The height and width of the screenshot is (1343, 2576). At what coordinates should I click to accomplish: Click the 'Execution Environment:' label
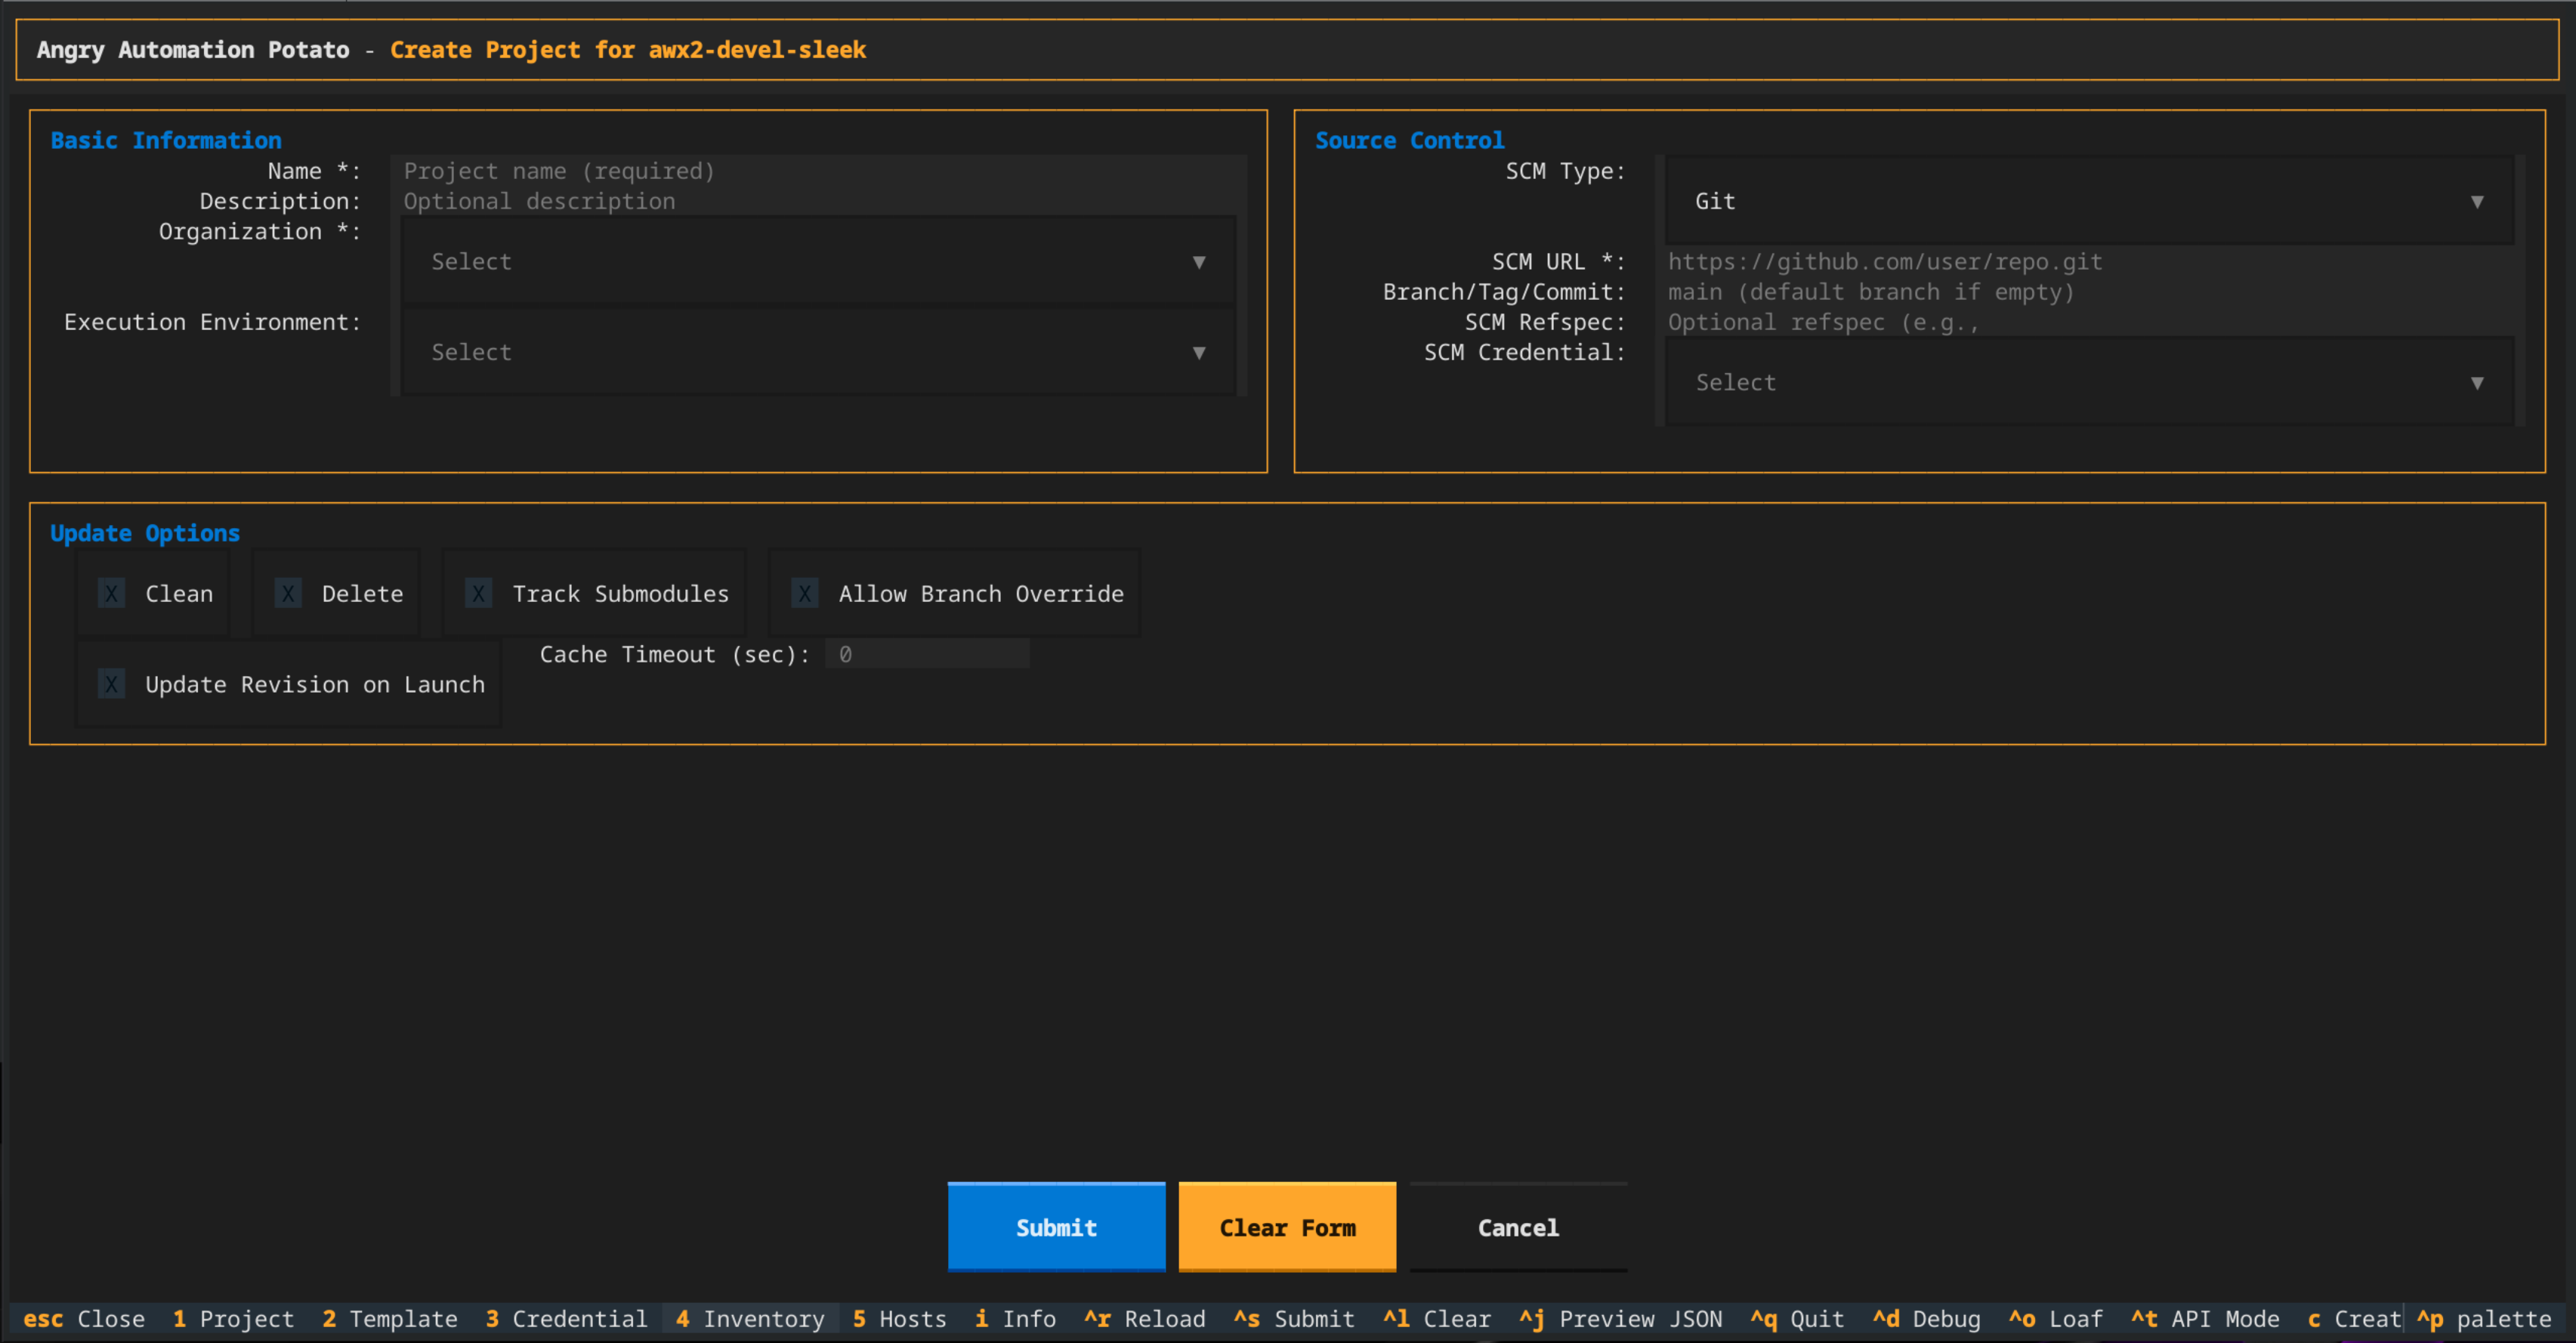pyautogui.click(x=212, y=322)
